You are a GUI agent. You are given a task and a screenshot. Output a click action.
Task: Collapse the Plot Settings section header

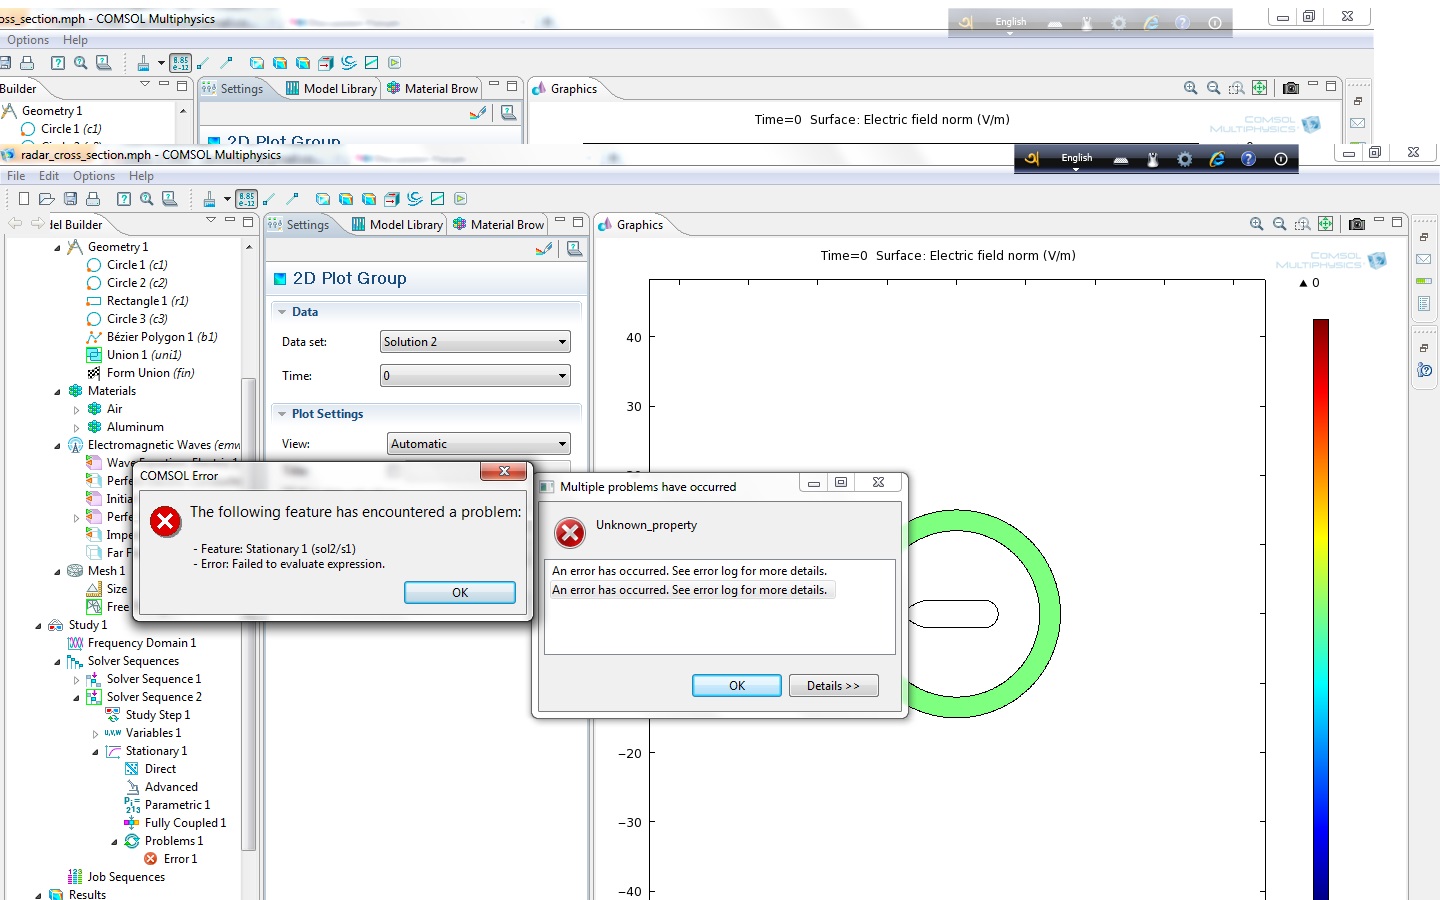click(x=426, y=414)
